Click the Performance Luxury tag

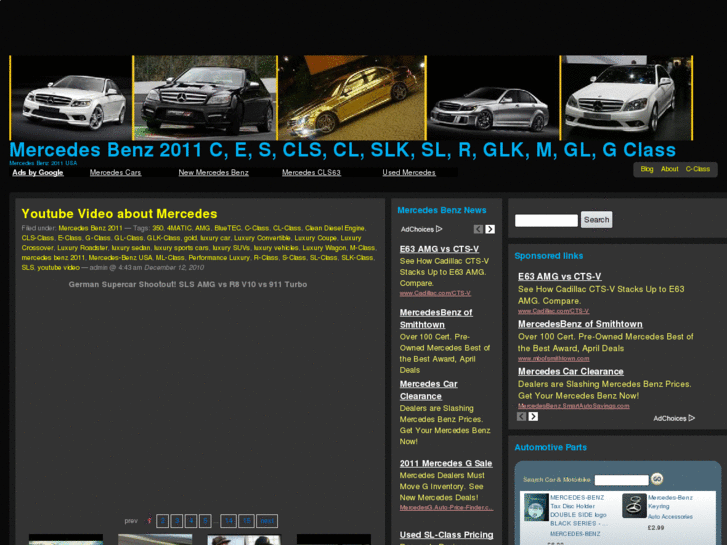click(x=219, y=257)
